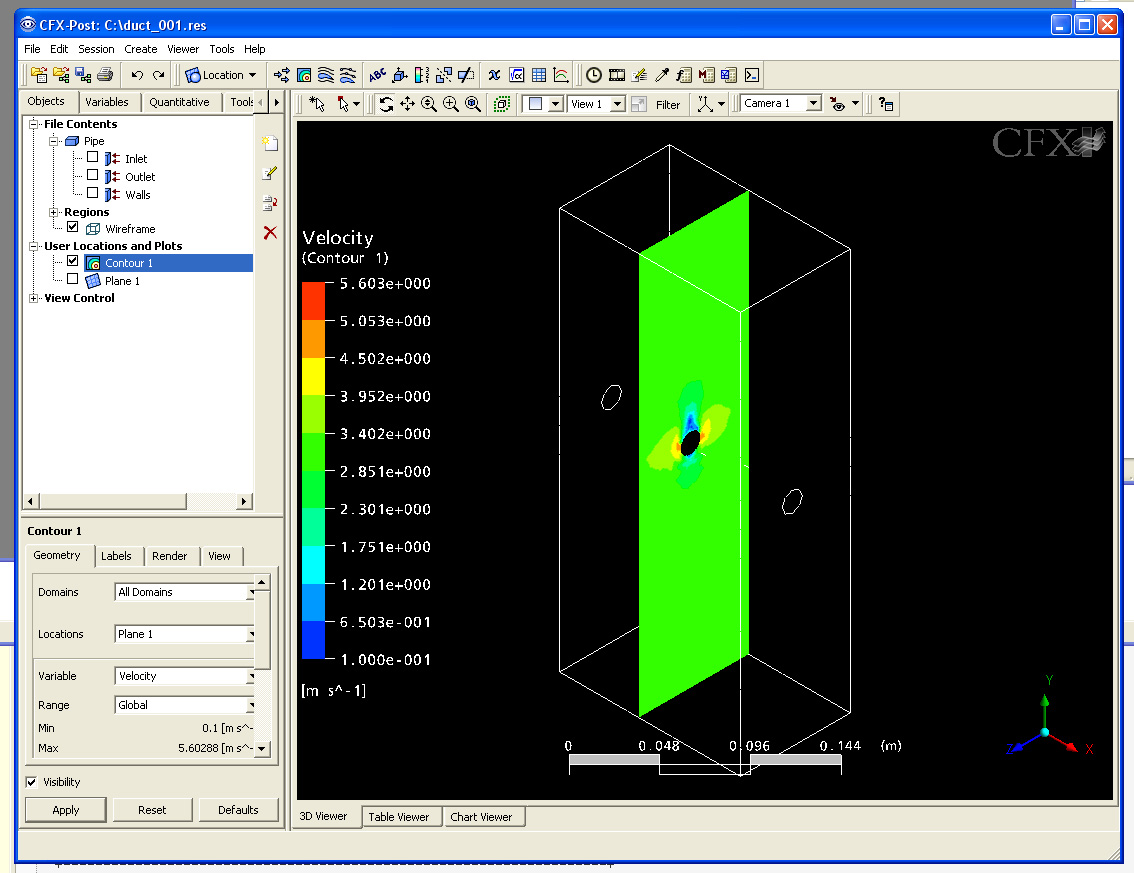This screenshot has height=873, width=1134.
Task: Open the Timestep Selector clock icon
Action: [594, 74]
